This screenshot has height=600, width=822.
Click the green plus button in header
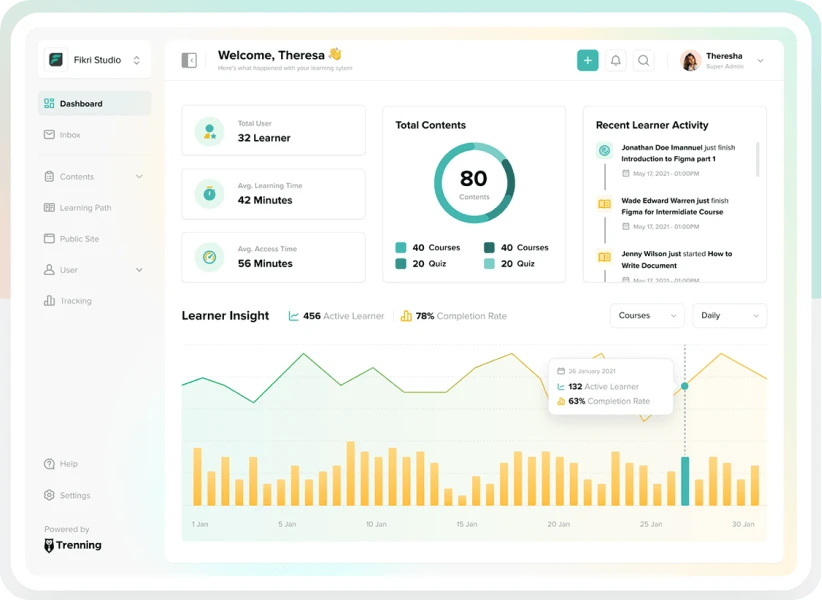pos(587,60)
